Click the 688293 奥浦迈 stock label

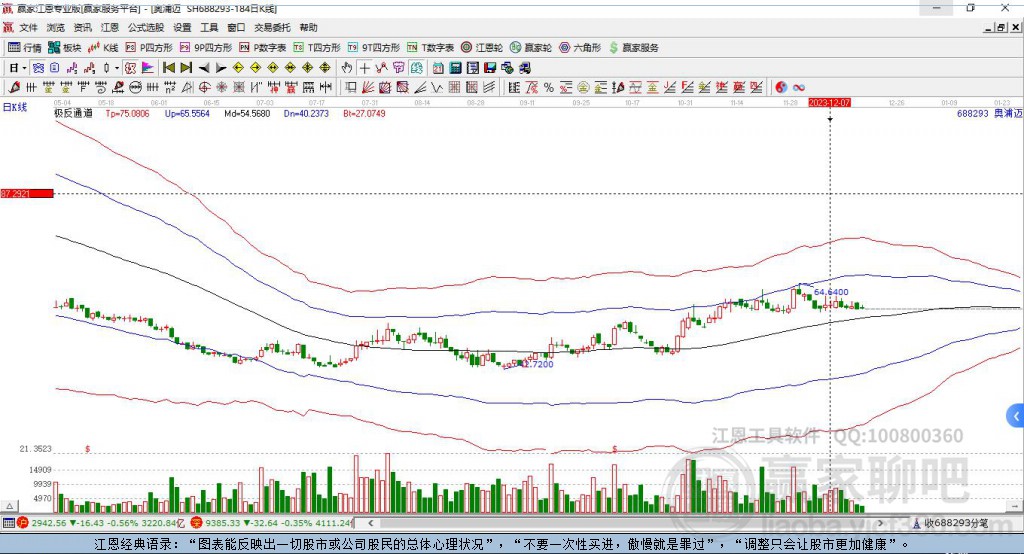click(988, 114)
